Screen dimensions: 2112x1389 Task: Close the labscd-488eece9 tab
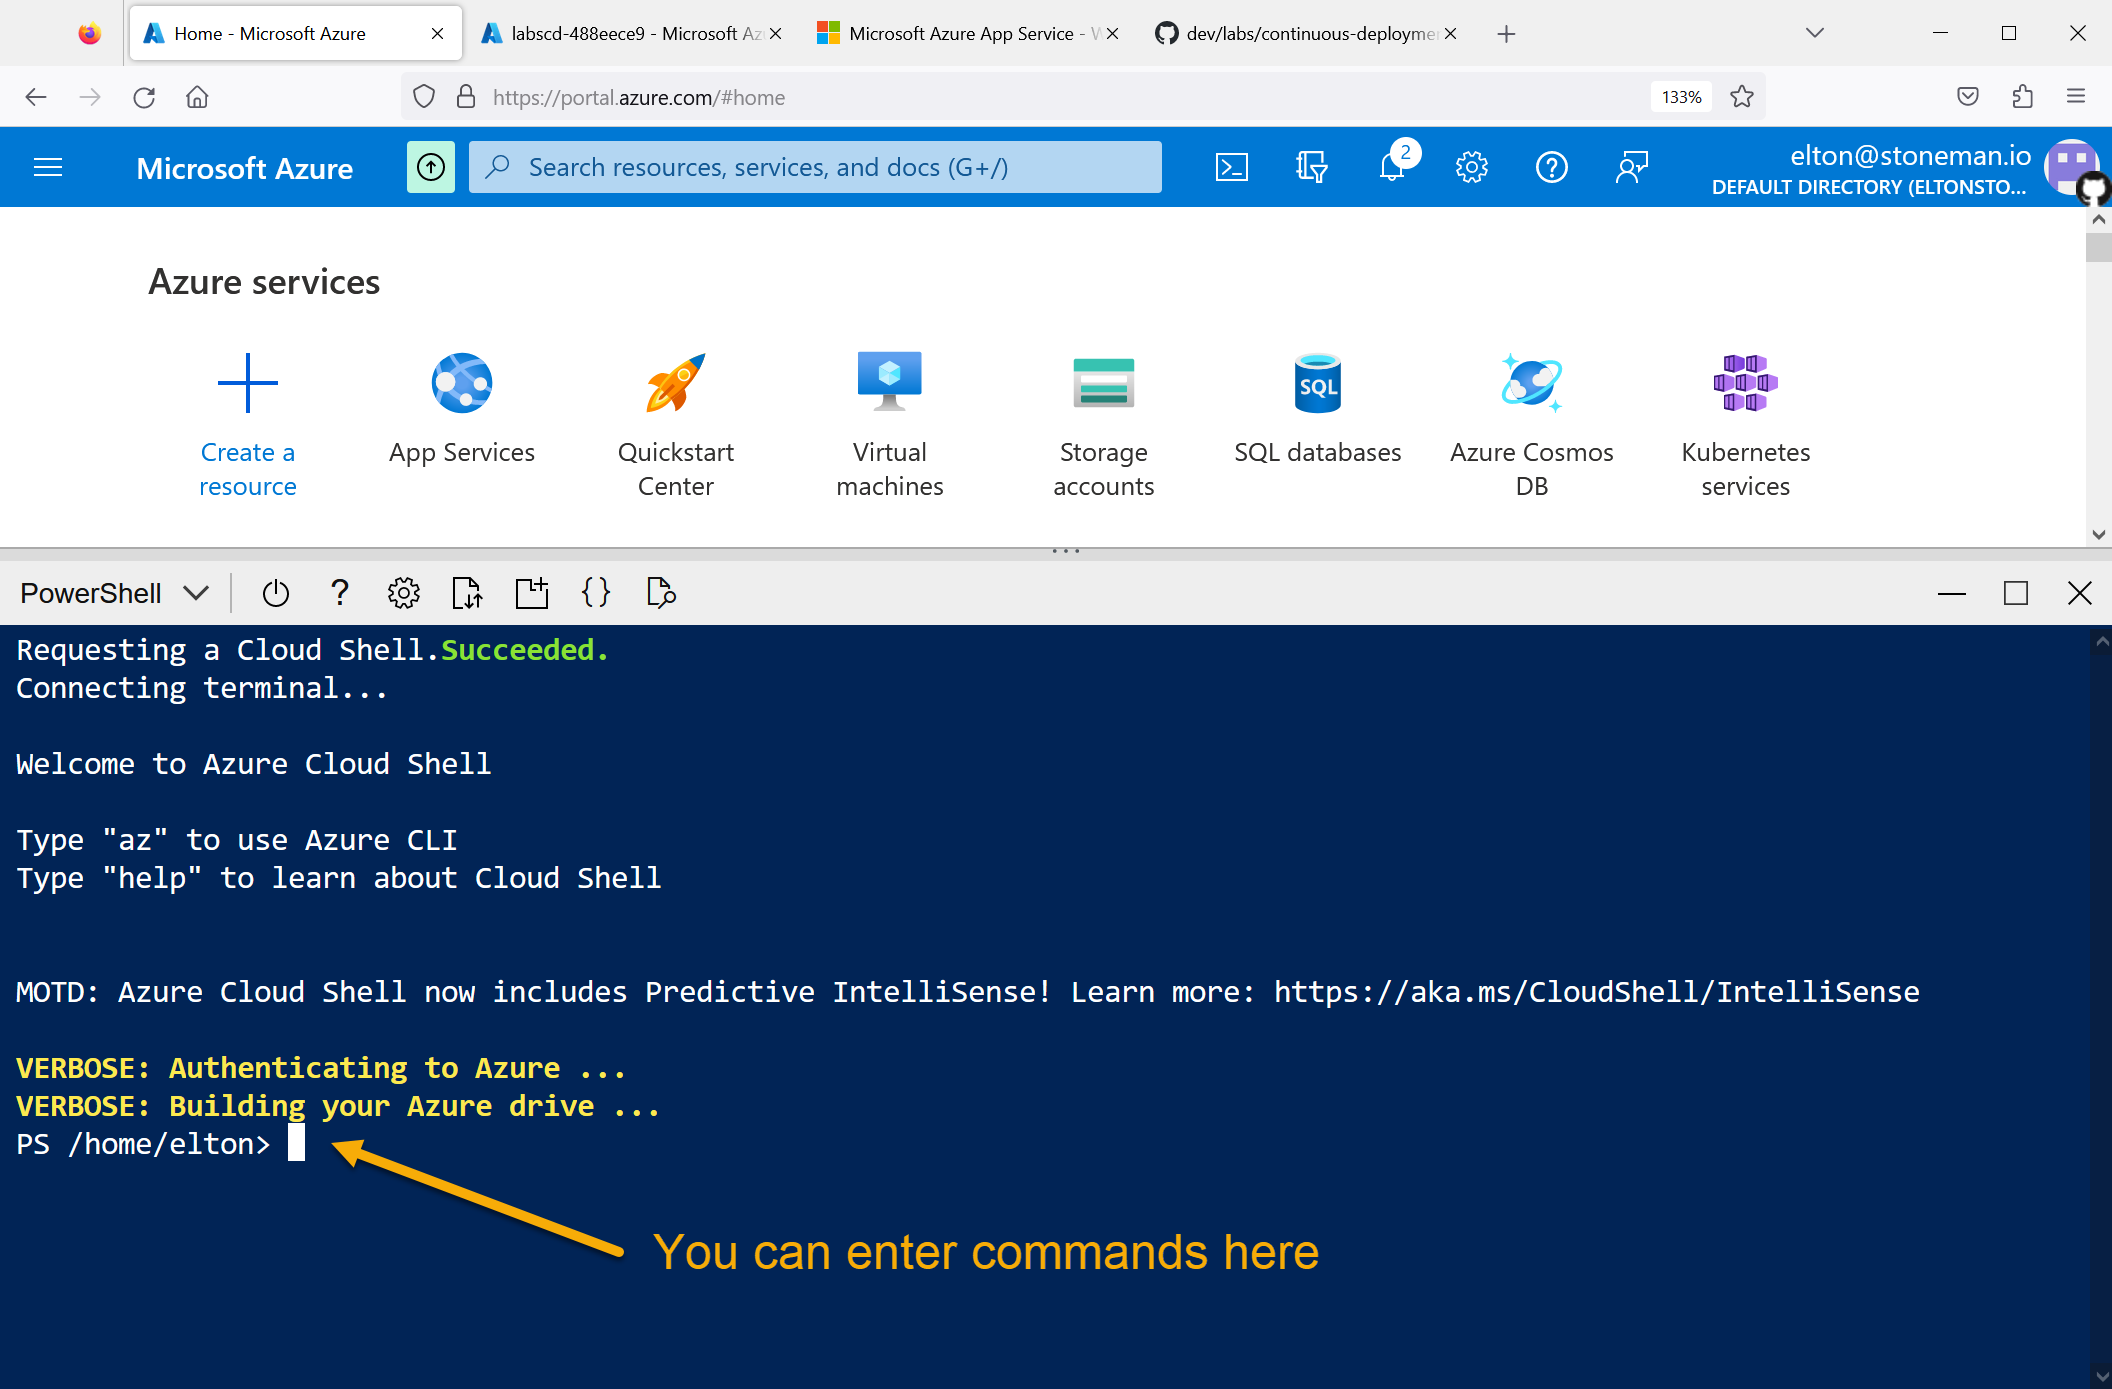click(x=775, y=33)
